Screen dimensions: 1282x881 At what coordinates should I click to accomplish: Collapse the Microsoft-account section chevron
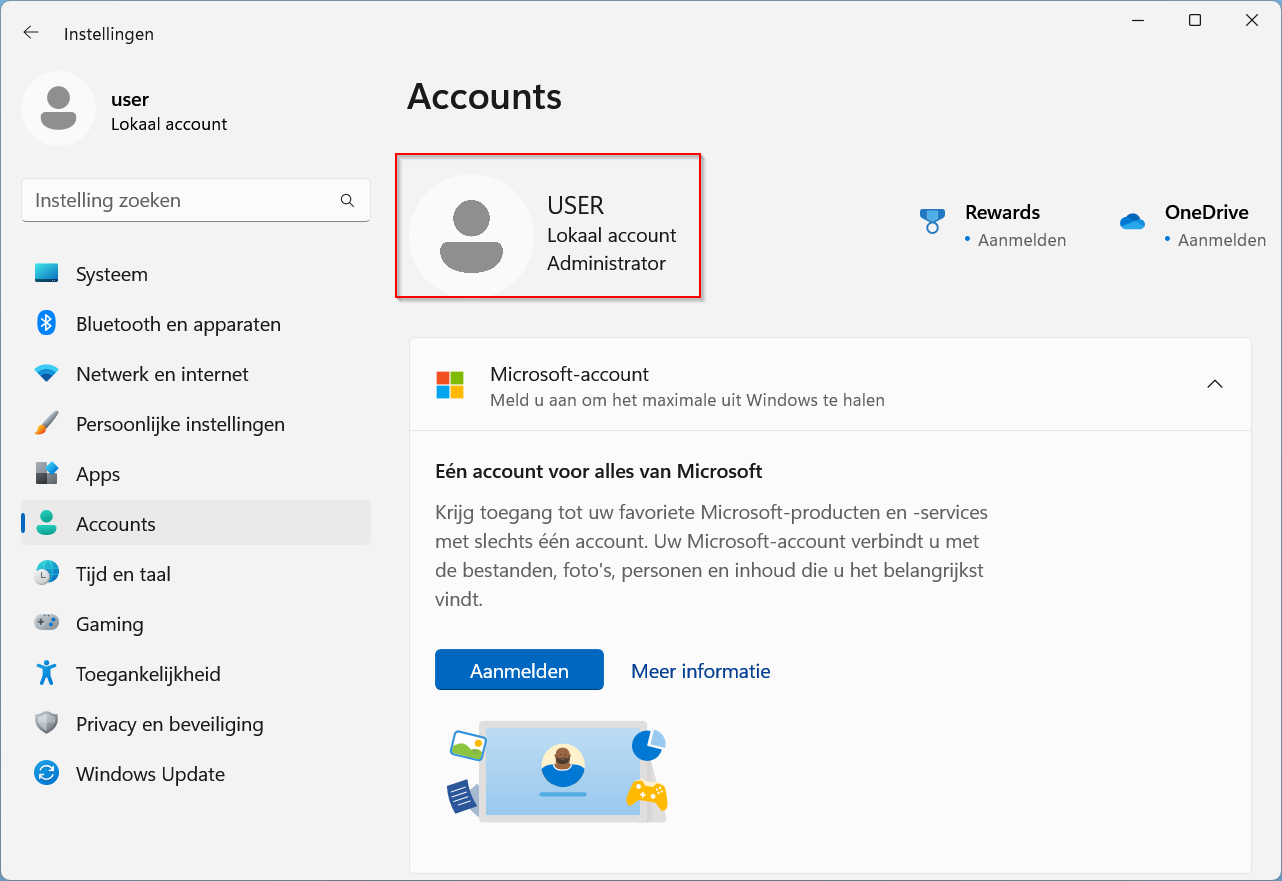(1215, 384)
